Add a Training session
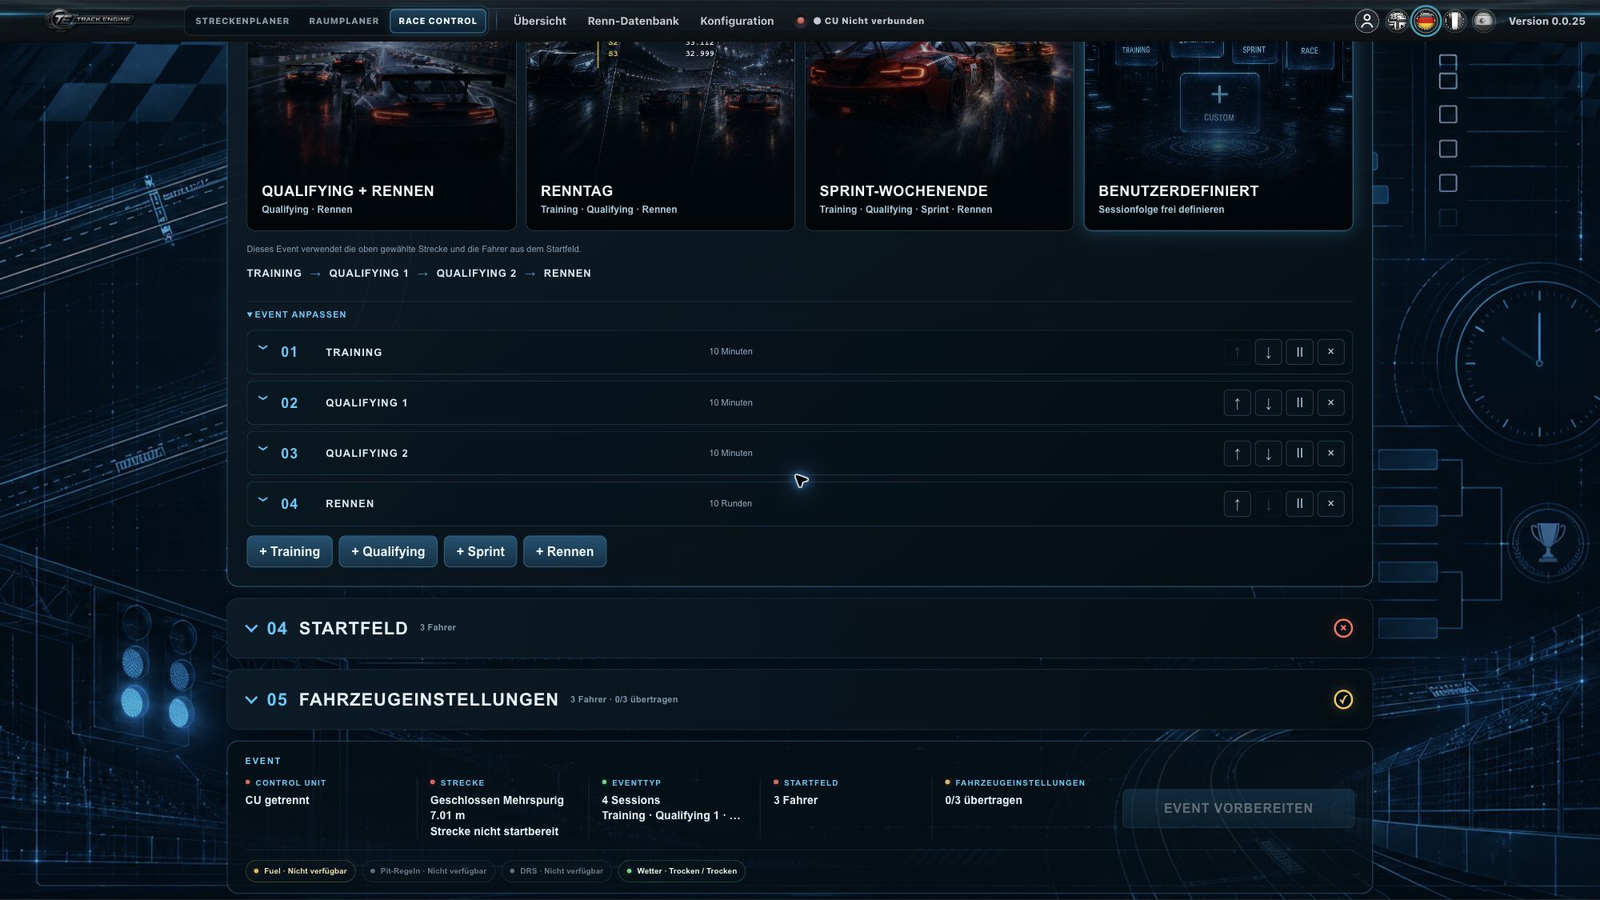The width and height of the screenshot is (1600, 900). [x=290, y=551]
